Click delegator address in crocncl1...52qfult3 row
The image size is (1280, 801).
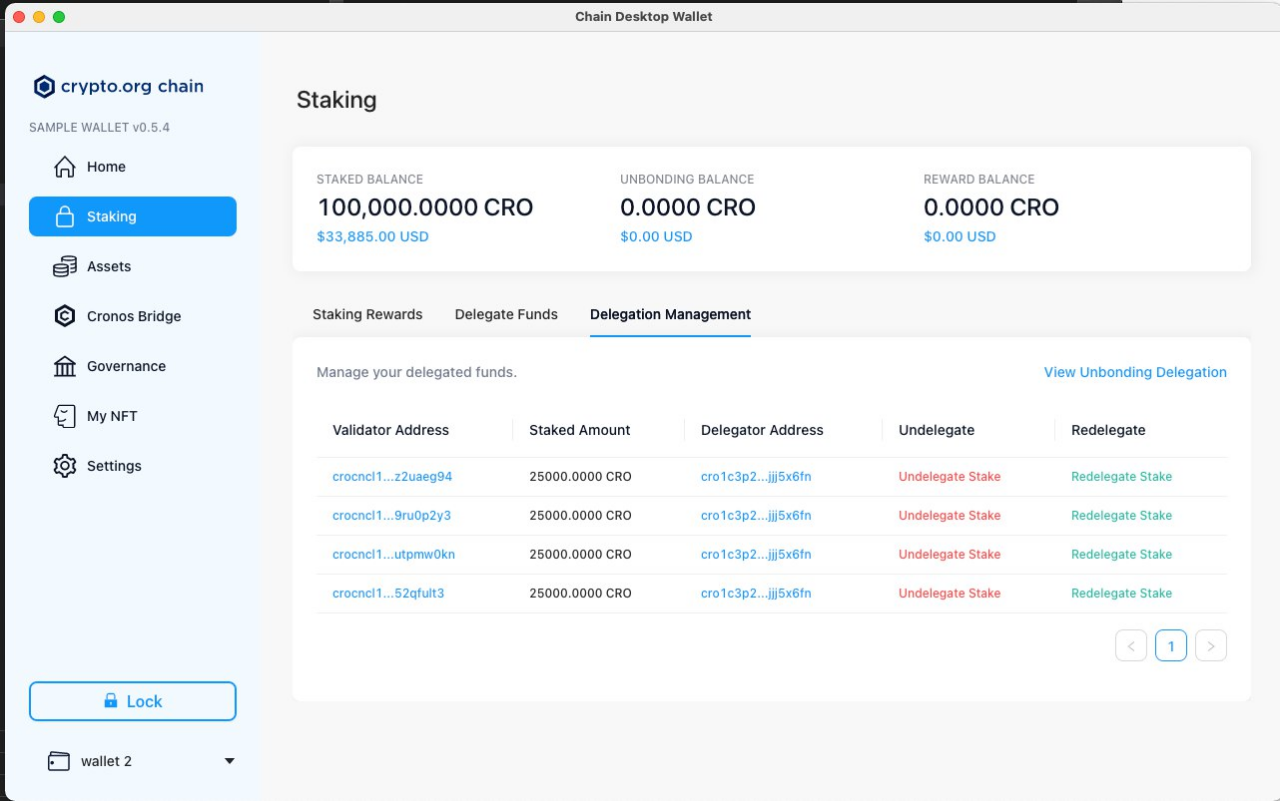(x=756, y=593)
